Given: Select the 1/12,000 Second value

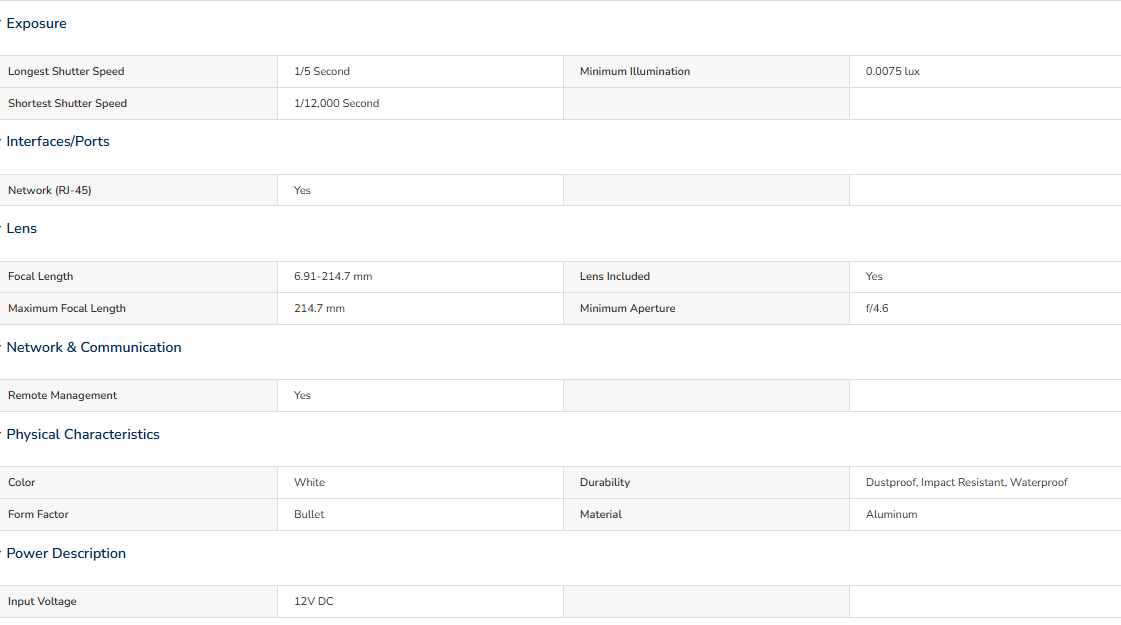Looking at the screenshot, I should click(x=337, y=104).
